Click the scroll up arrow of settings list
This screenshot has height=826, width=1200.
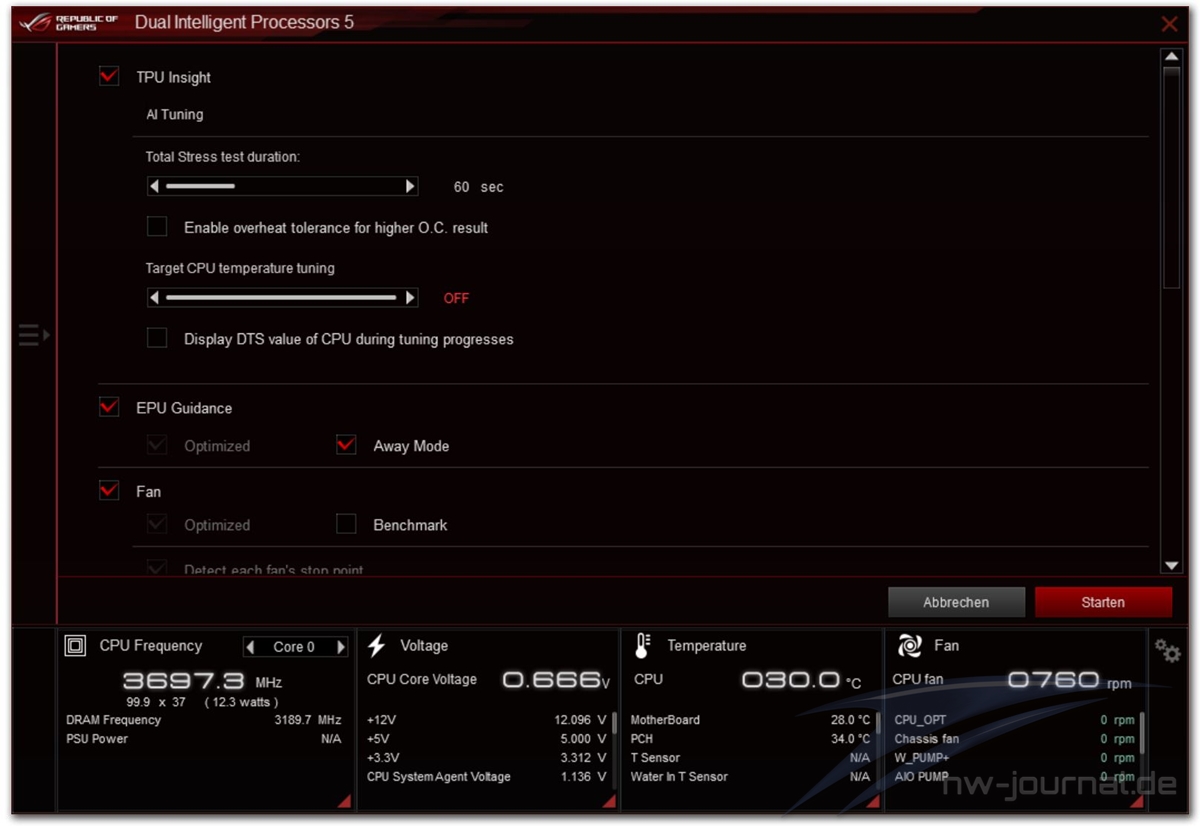1172,57
